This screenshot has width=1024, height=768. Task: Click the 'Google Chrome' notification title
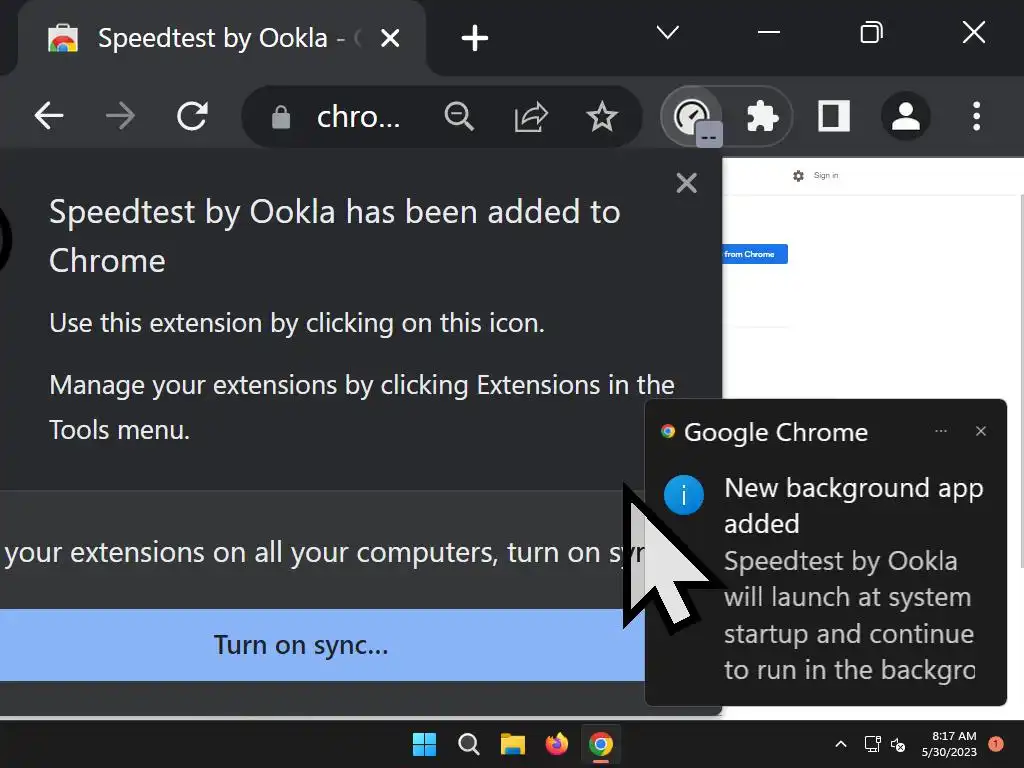click(x=776, y=432)
